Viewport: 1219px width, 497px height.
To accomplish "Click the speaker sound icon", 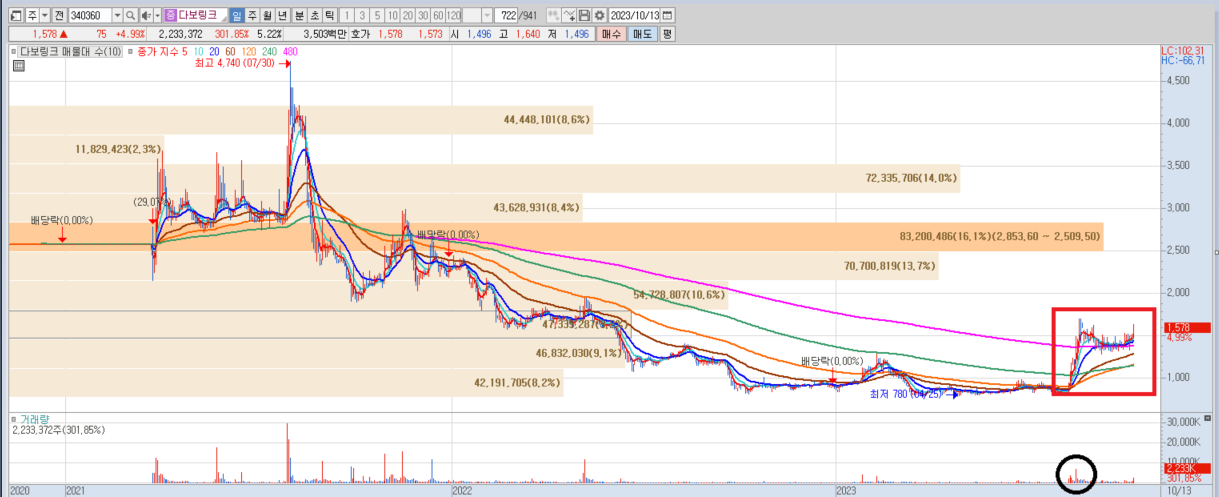I will [x=146, y=15].
